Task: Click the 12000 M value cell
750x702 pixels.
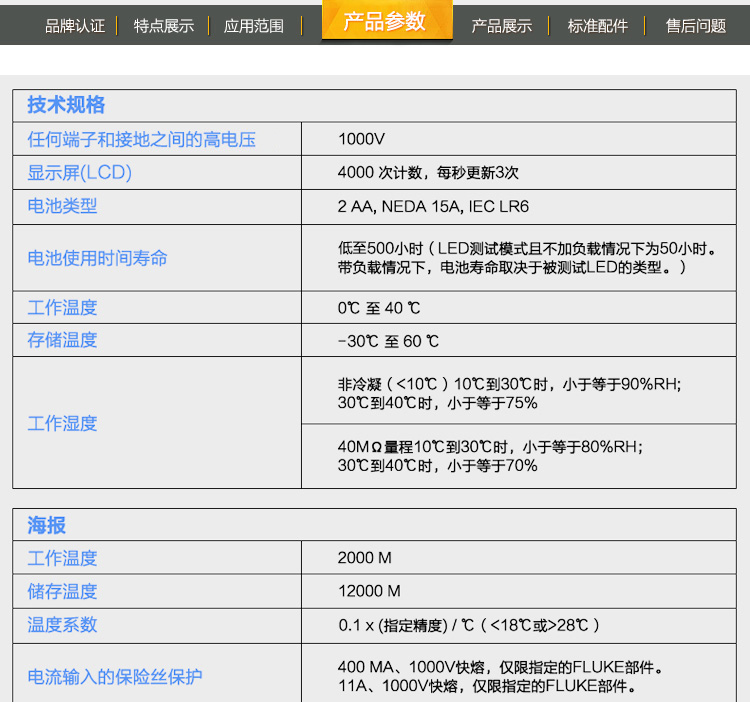Action: click(x=369, y=591)
